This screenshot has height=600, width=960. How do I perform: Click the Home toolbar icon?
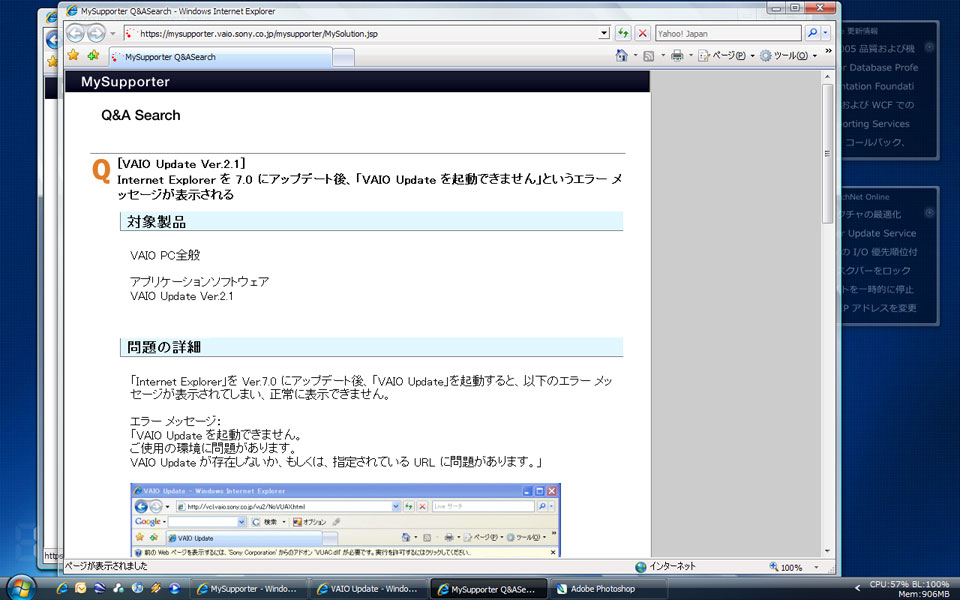(x=621, y=56)
